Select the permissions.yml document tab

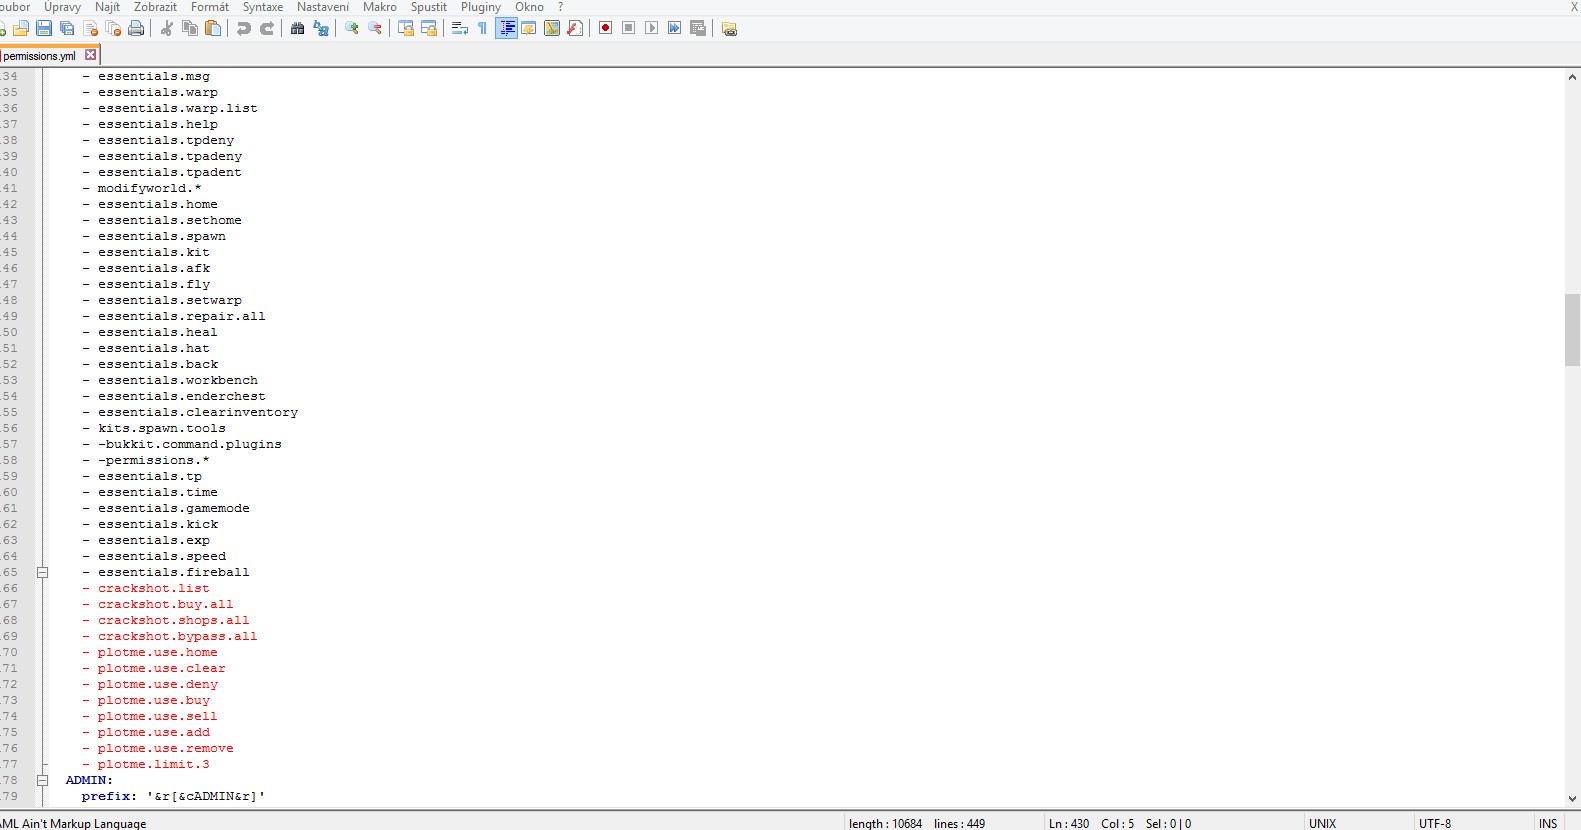point(40,56)
